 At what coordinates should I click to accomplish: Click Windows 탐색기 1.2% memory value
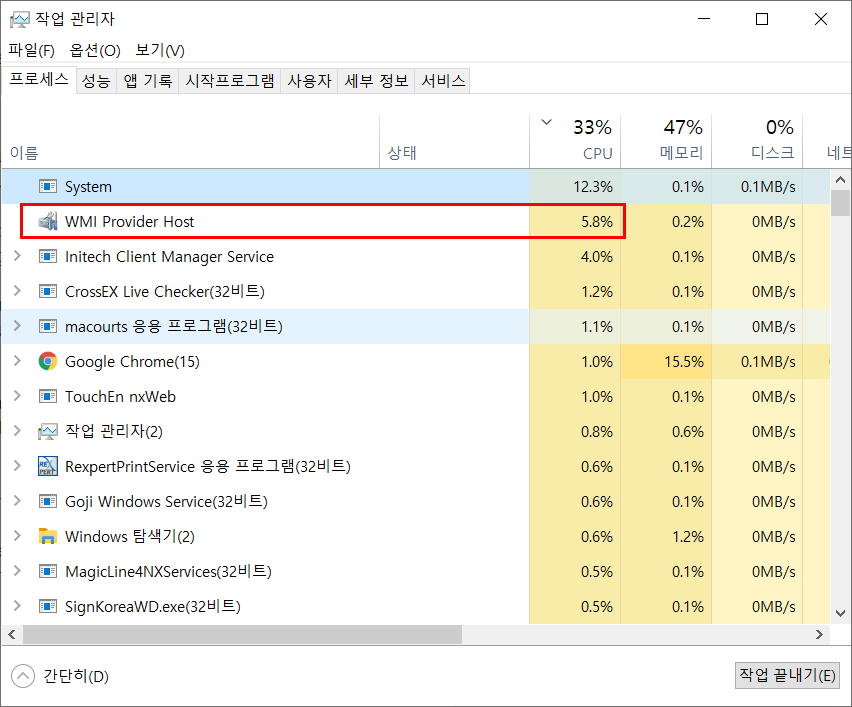coord(687,537)
